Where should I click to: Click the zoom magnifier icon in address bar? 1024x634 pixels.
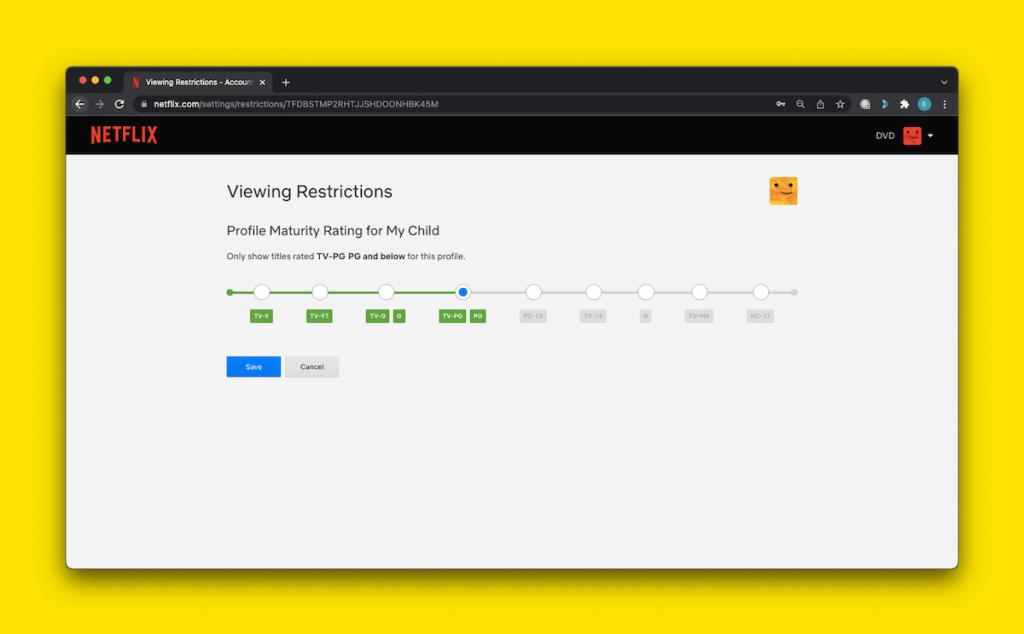[800, 104]
